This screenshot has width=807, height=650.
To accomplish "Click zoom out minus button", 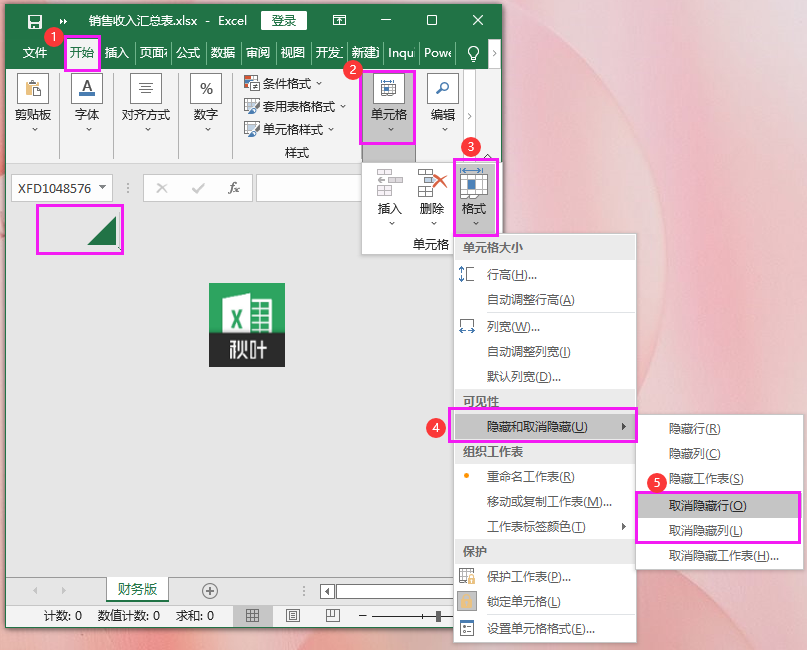I will (363, 616).
